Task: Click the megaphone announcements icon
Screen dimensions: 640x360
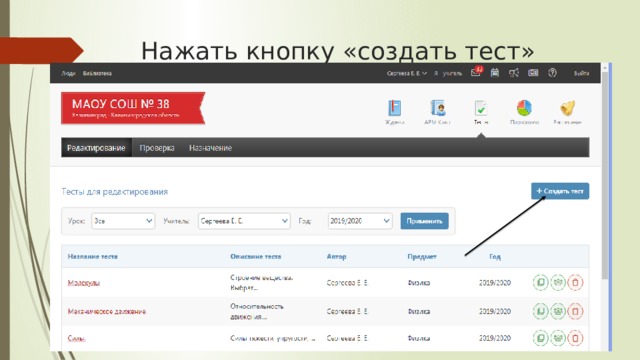Action: tap(513, 73)
